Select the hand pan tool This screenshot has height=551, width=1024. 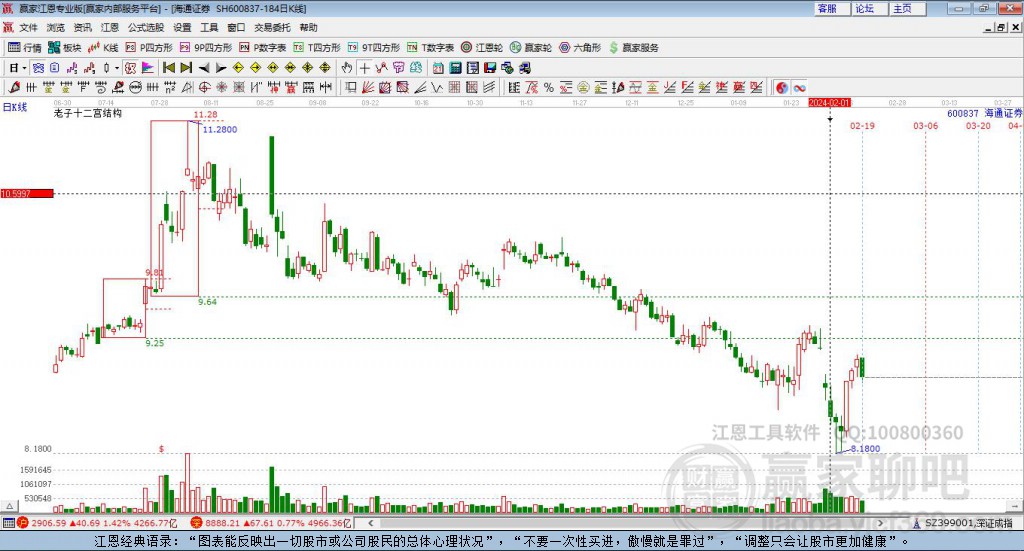pyautogui.click(x=347, y=68)
